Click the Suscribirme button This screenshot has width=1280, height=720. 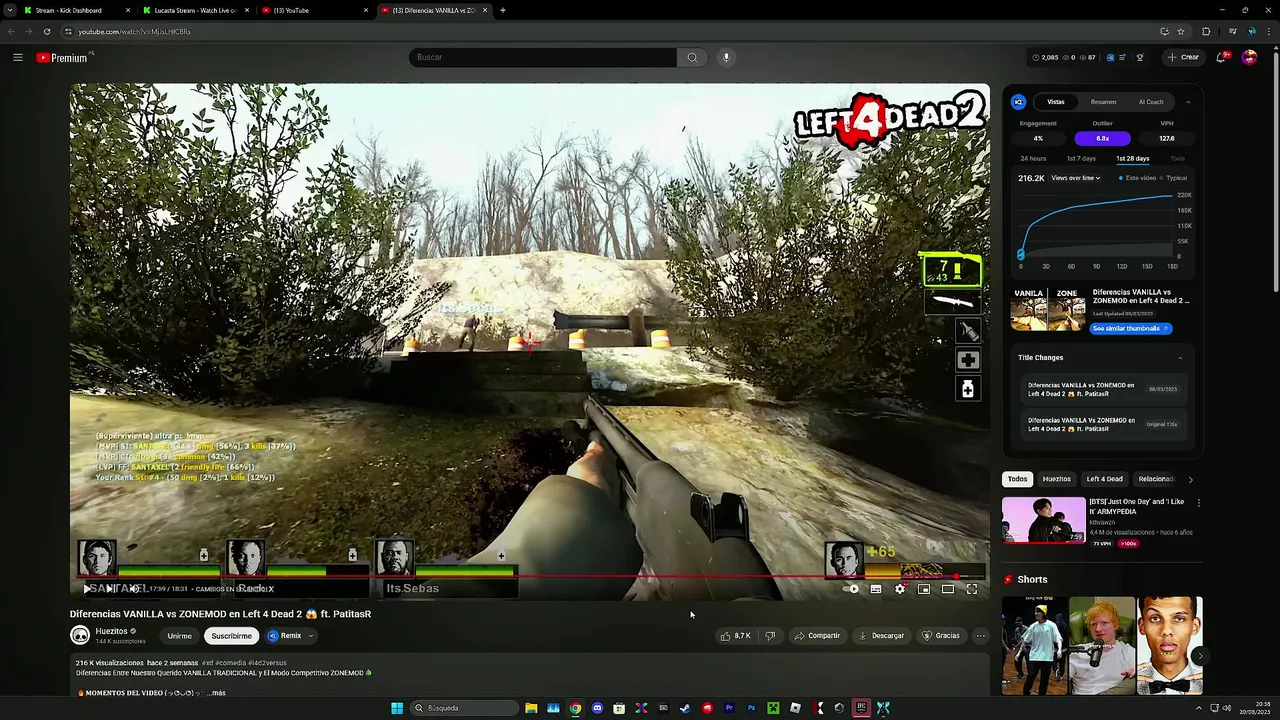tap(231, 636)
